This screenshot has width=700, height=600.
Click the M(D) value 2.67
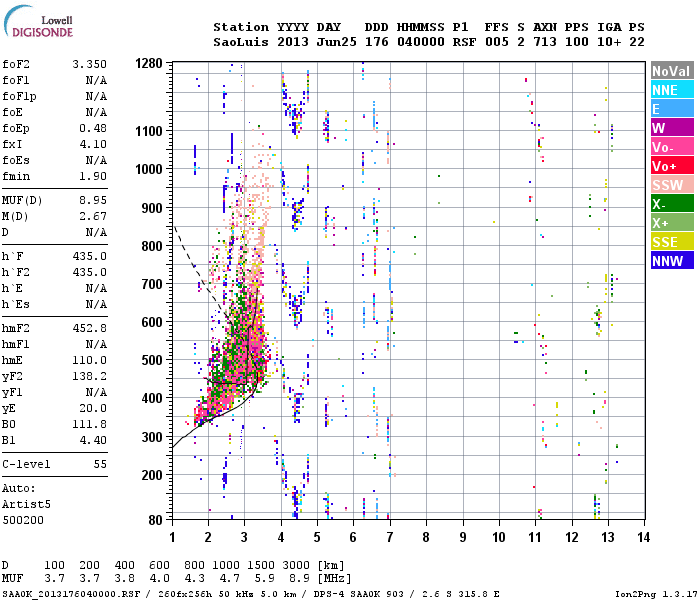point(93,216)
